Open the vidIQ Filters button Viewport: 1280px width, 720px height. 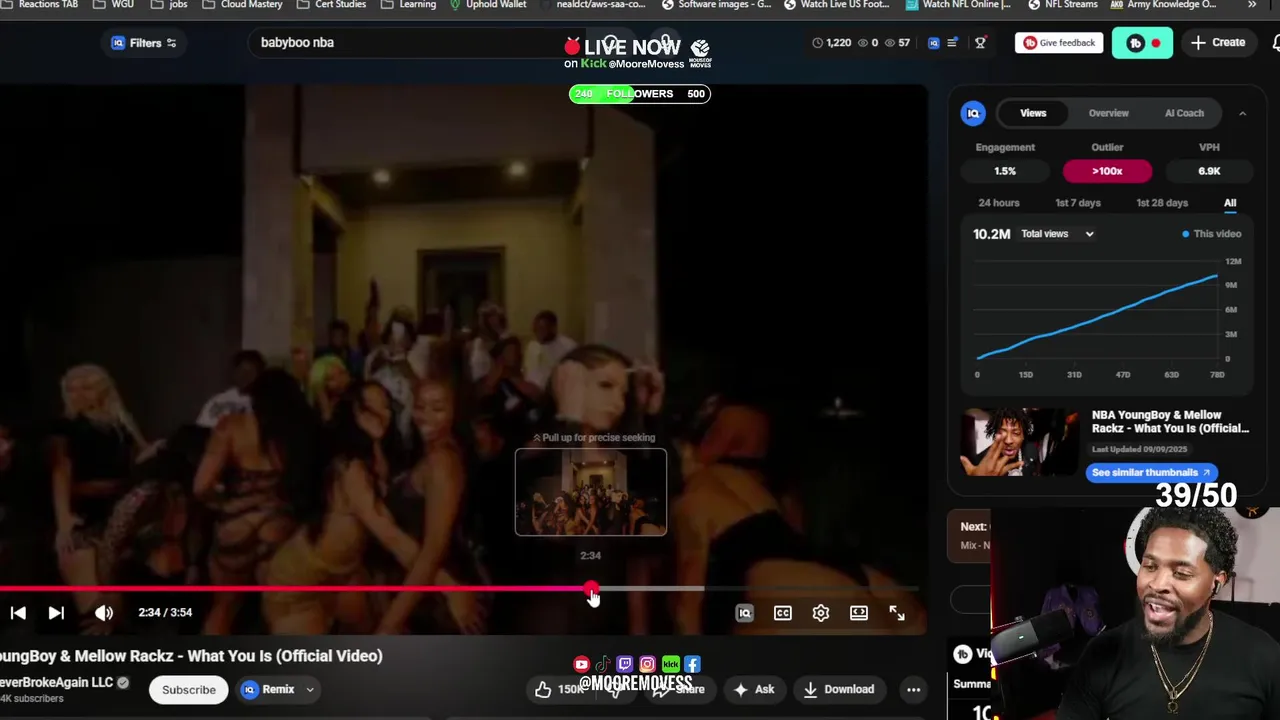pyautogui.click(x=145, y=43)
